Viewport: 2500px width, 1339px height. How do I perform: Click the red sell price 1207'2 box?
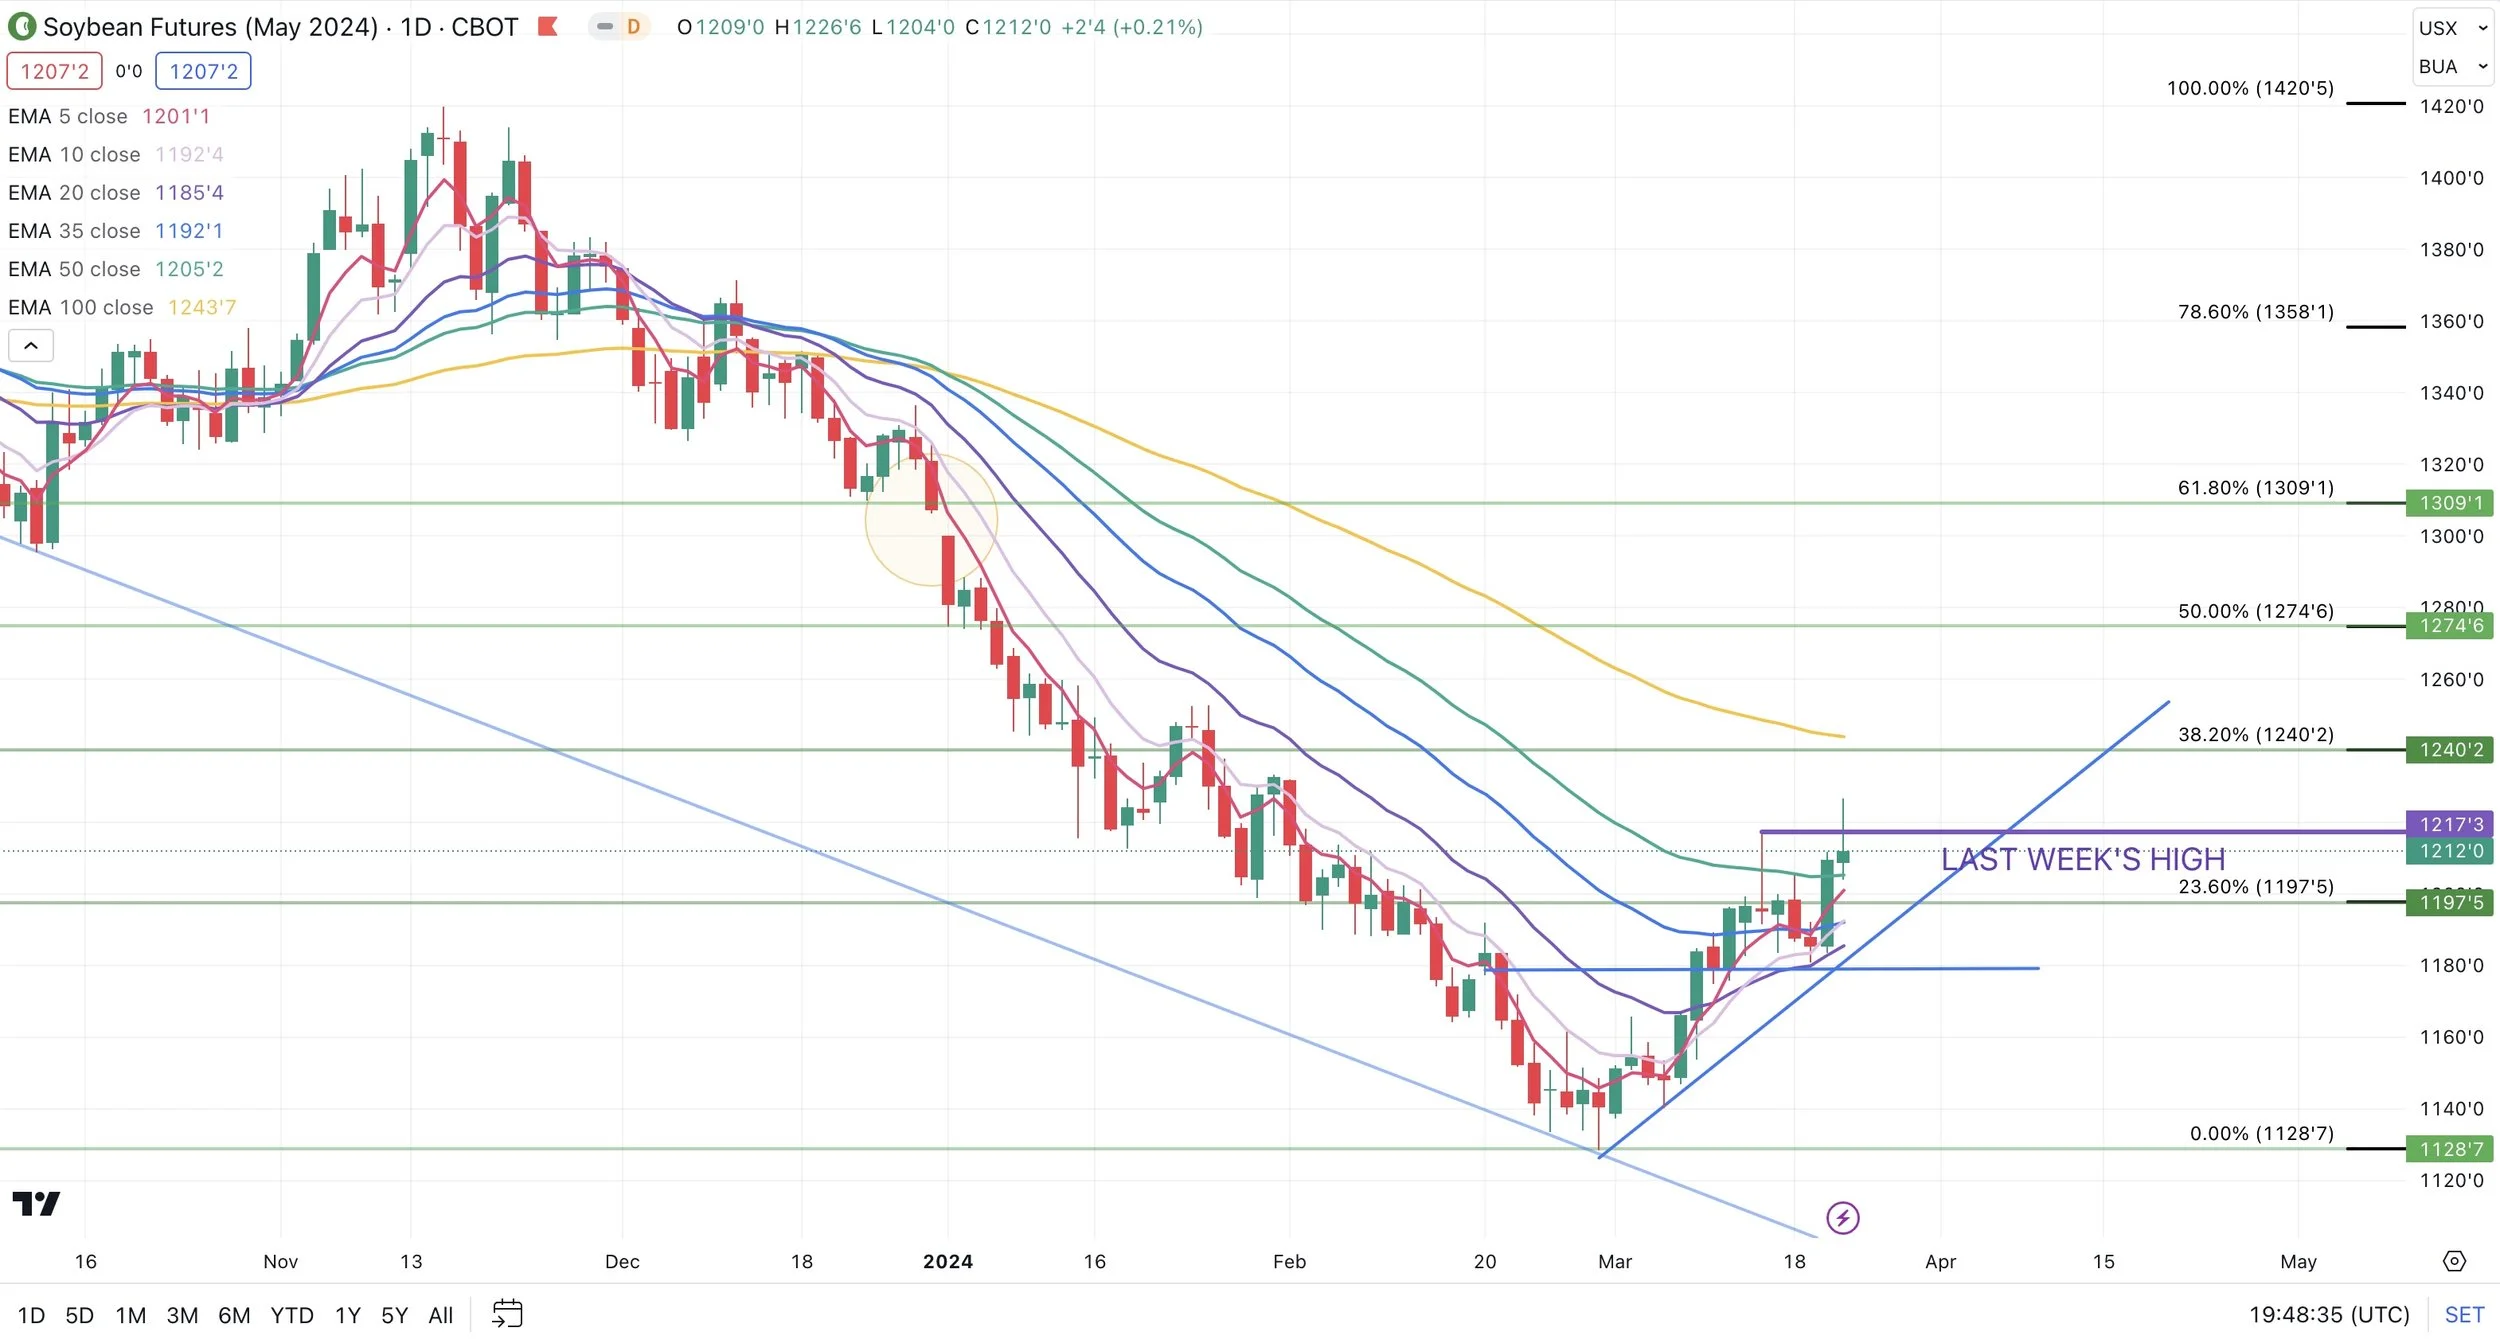click(x=55, y=71)
